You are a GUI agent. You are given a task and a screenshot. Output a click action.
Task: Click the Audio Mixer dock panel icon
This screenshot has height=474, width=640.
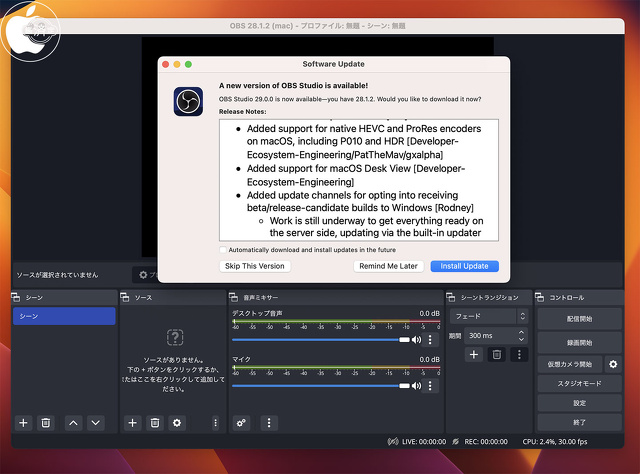click(x=233, y=297)
